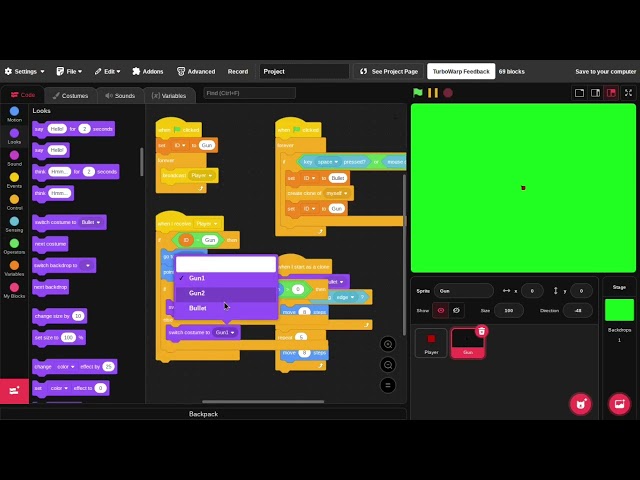Open the My Blocks category

14,291
